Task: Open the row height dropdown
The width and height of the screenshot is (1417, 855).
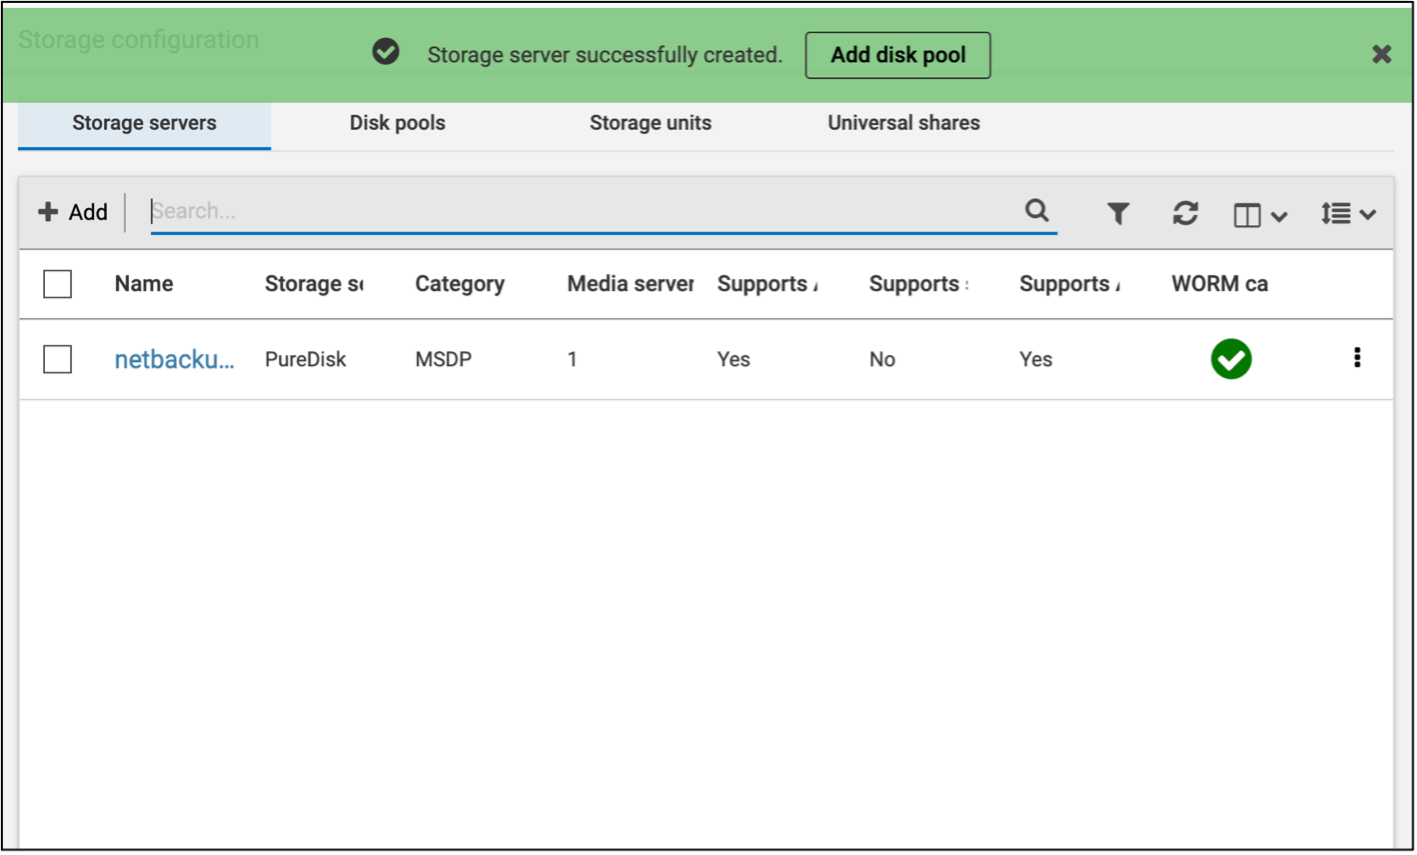Action: click(x=1348, y=213)
